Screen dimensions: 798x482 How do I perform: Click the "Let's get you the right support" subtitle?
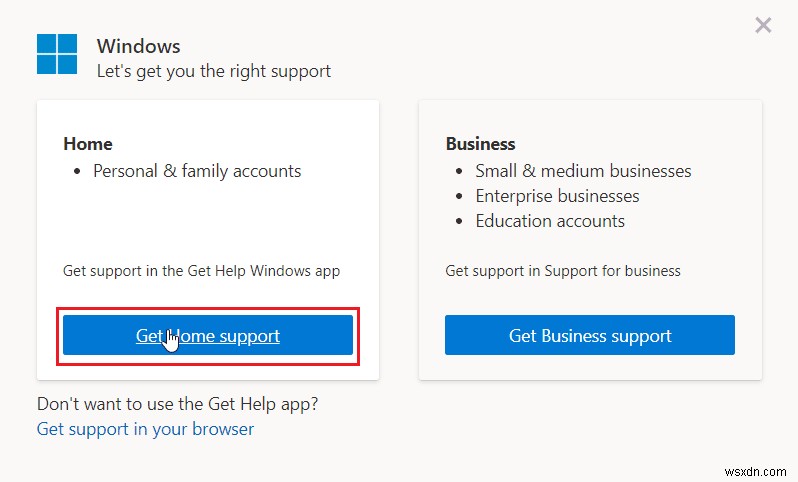click(x=213, y=71)
